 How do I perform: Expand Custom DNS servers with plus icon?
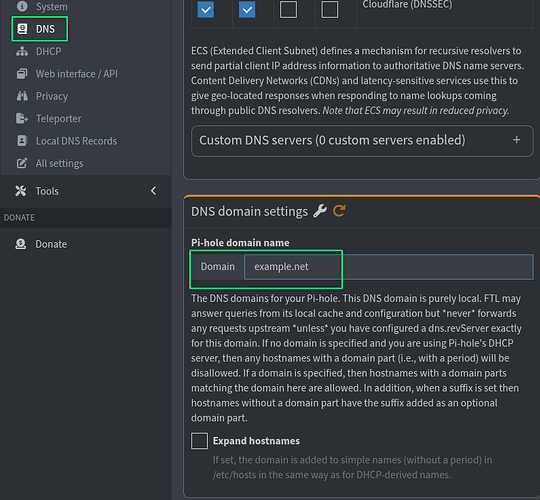516,140
